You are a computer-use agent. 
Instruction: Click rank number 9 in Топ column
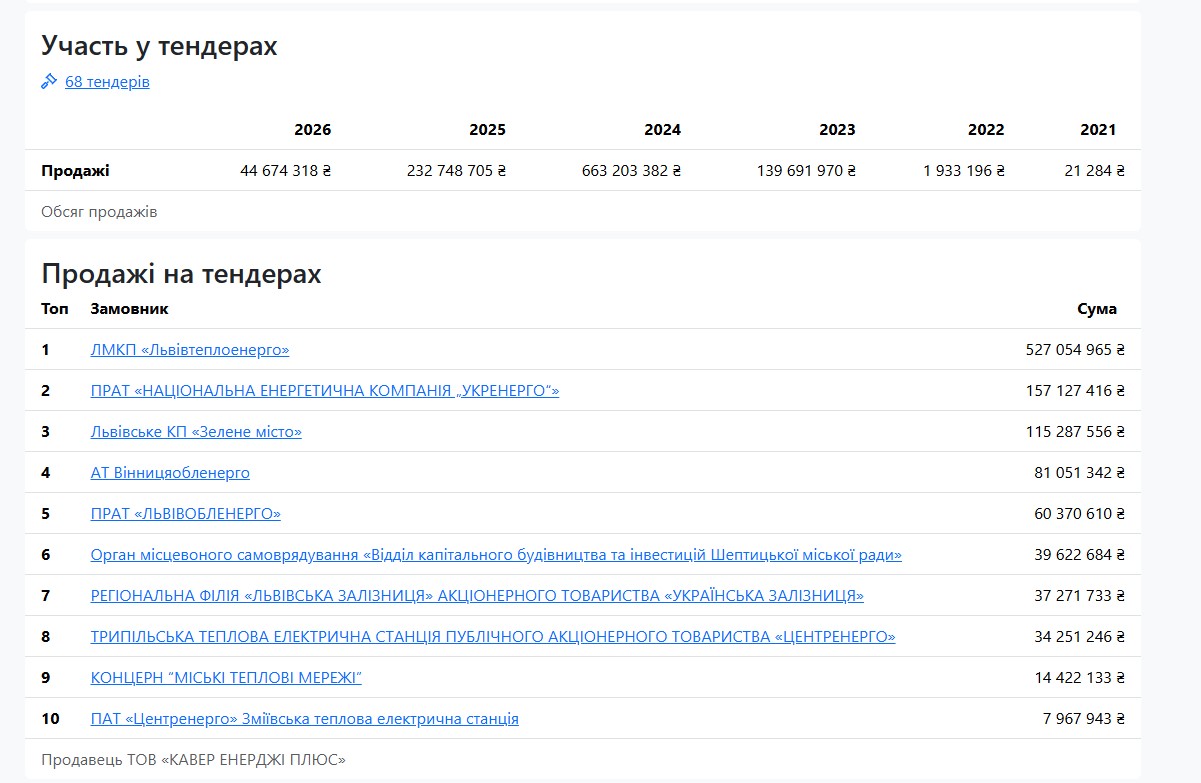pos(46,678)
